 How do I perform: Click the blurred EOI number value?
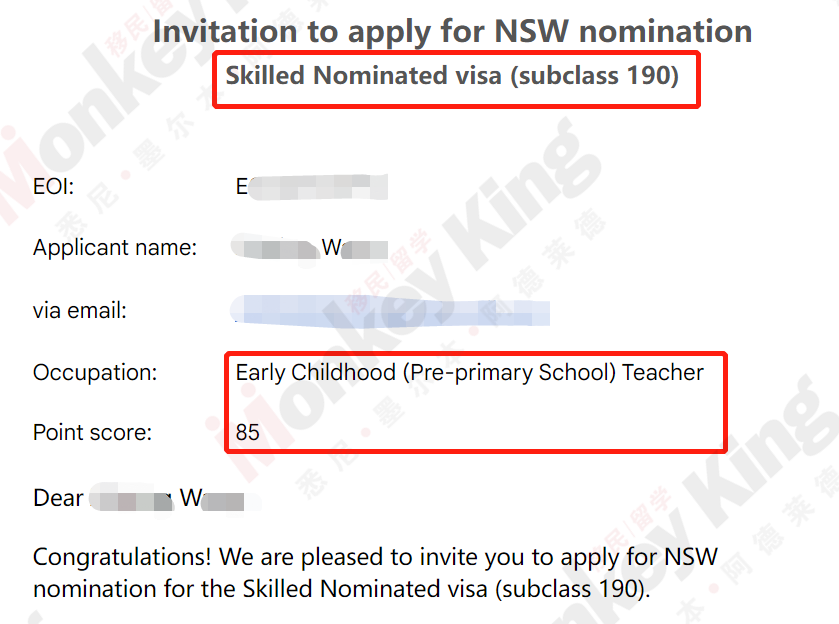point(311,187)
